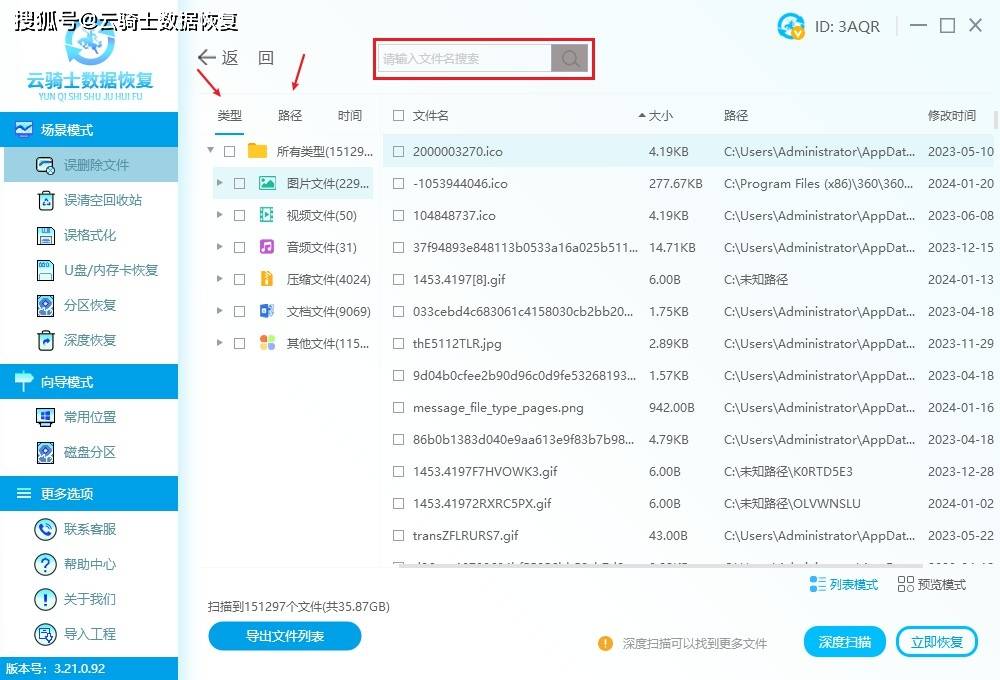Select the transZFLRURS7.gif file name
Viewport: 1000px width, 680px height.
click(x=465, y=536)
